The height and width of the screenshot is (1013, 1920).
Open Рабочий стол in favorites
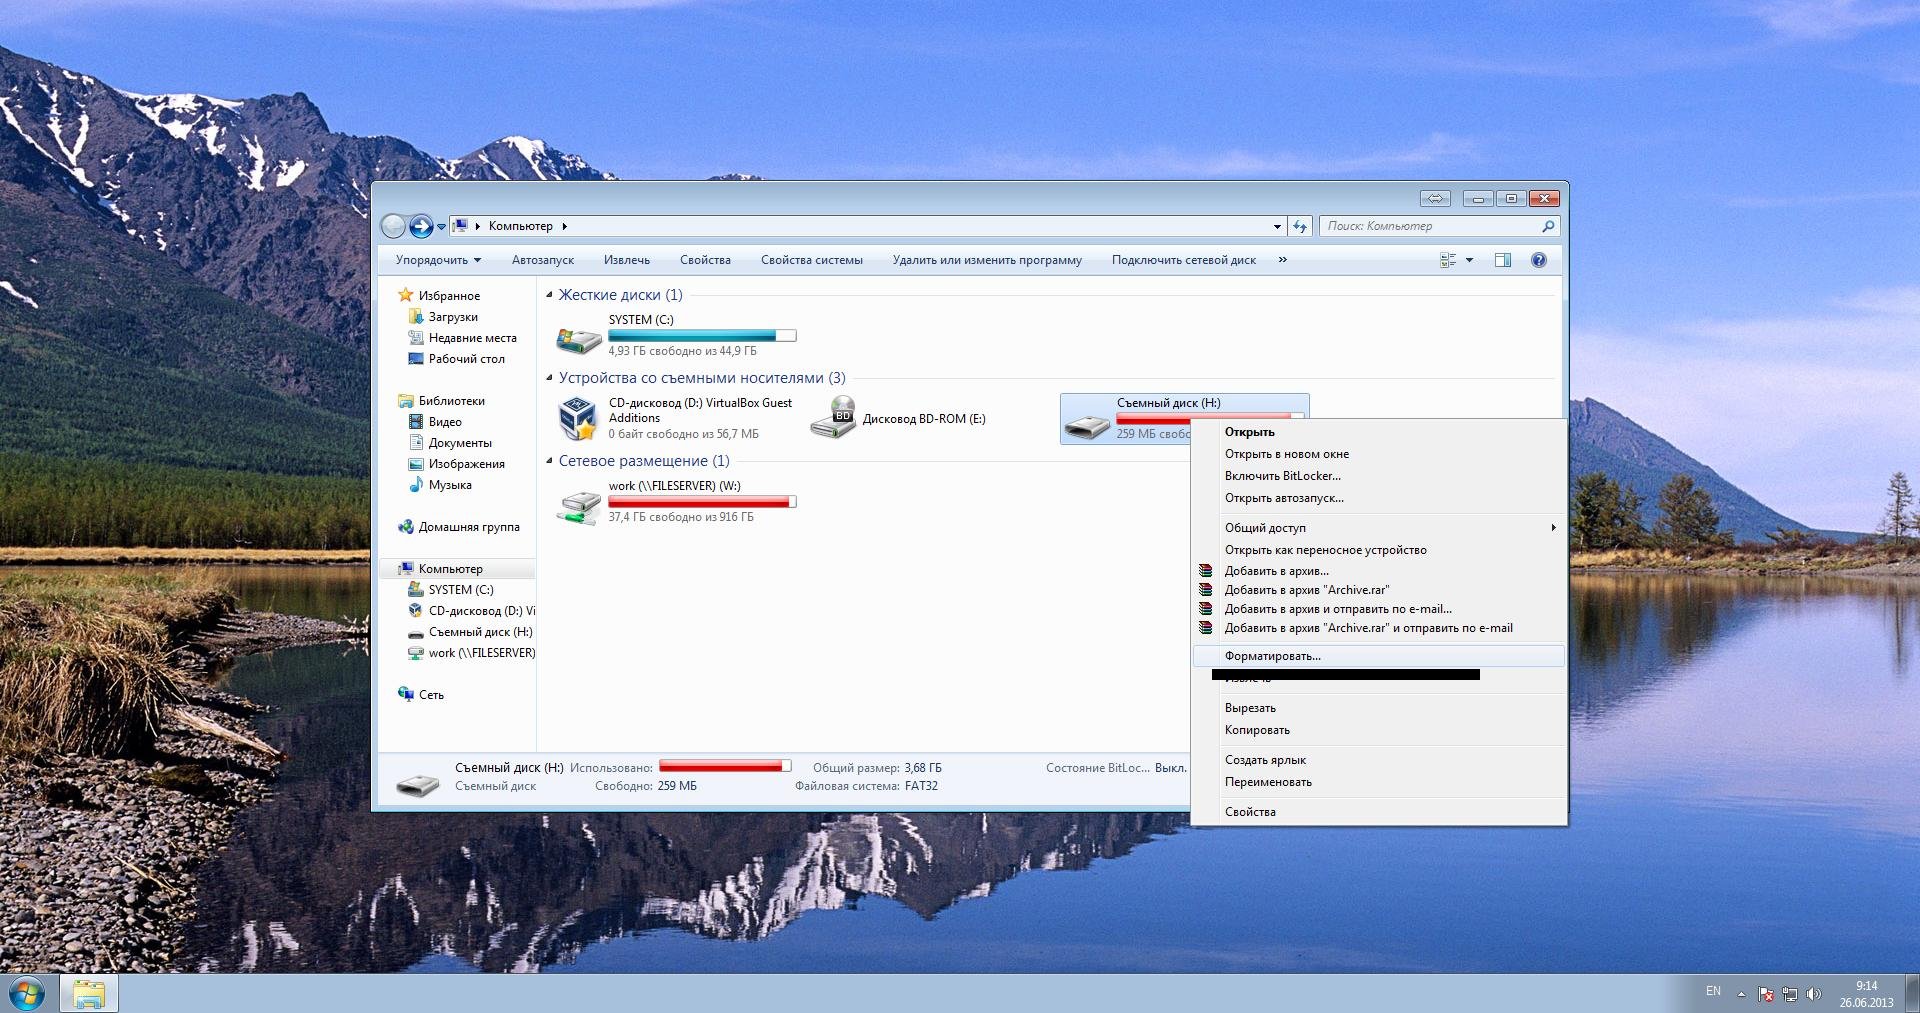tap(466, 359)
